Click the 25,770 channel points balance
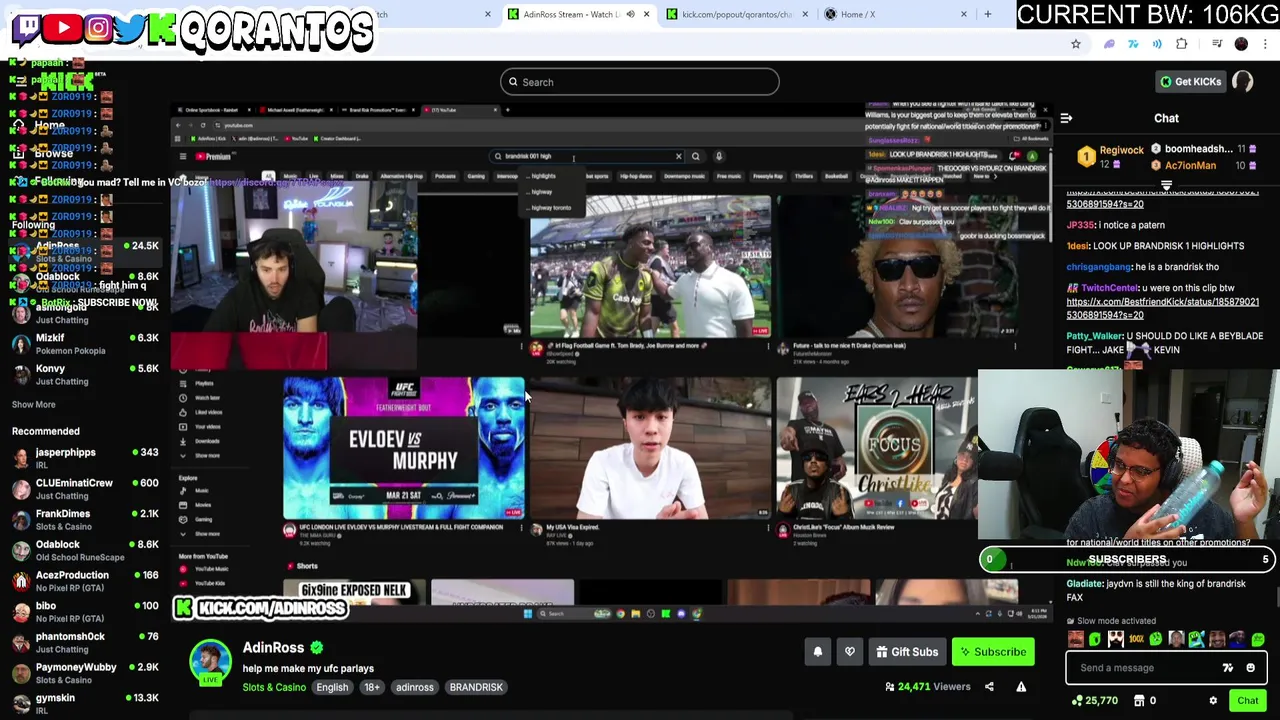The image size is (1280, 720). 1094,701
